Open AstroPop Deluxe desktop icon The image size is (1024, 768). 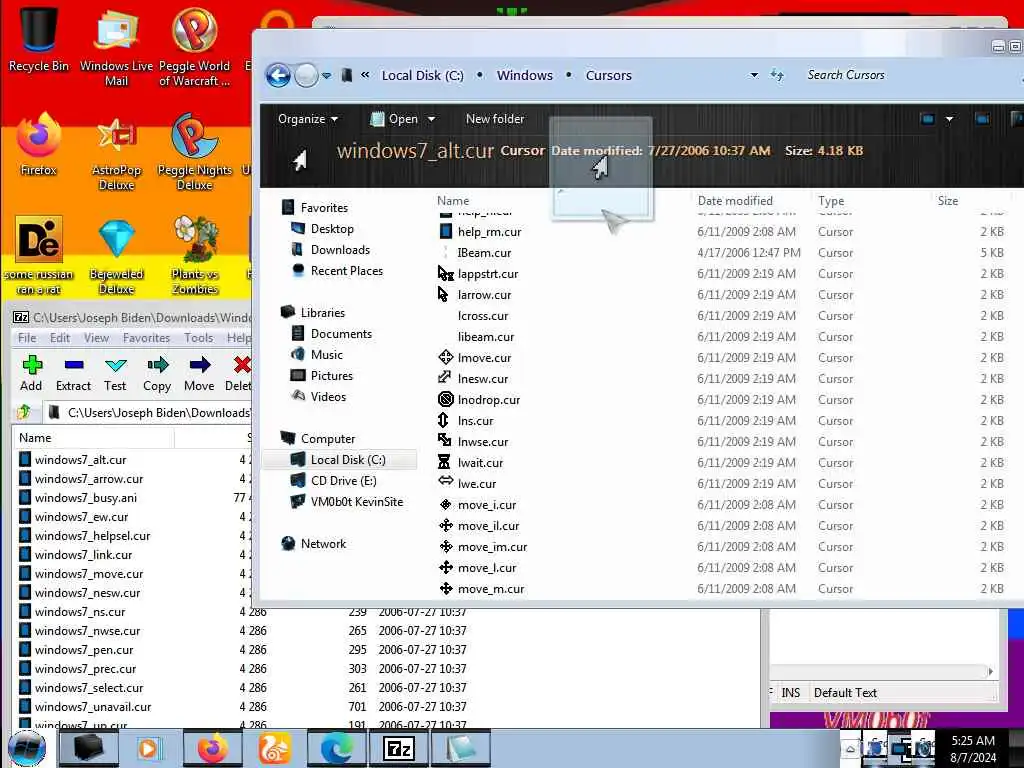click(116, 153)
